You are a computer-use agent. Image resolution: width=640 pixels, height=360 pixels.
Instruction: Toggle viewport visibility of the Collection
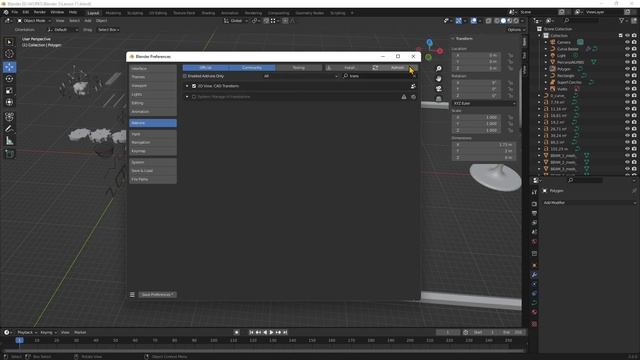[627, 36]
